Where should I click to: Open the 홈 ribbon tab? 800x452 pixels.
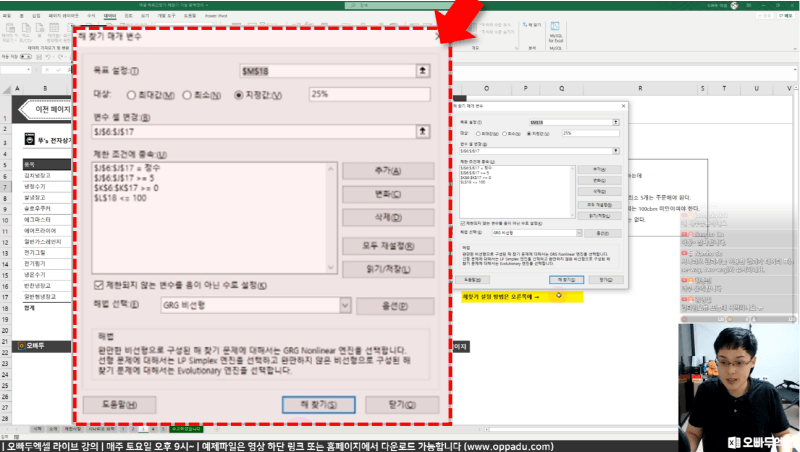point(21,16)
